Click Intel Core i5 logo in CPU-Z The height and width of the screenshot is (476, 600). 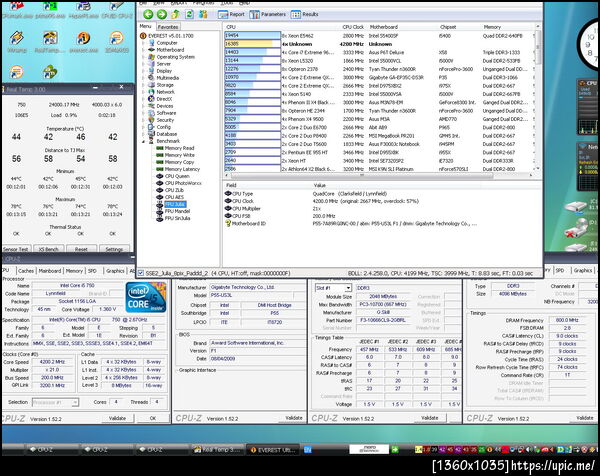pyautogui.click(x=146, y=297)
